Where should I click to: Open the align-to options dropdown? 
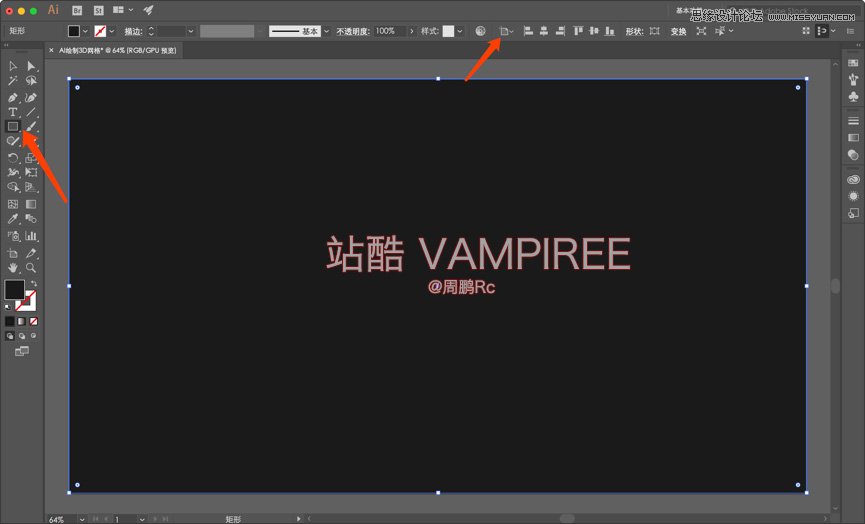pyautogui.click(x=506, y=31)
